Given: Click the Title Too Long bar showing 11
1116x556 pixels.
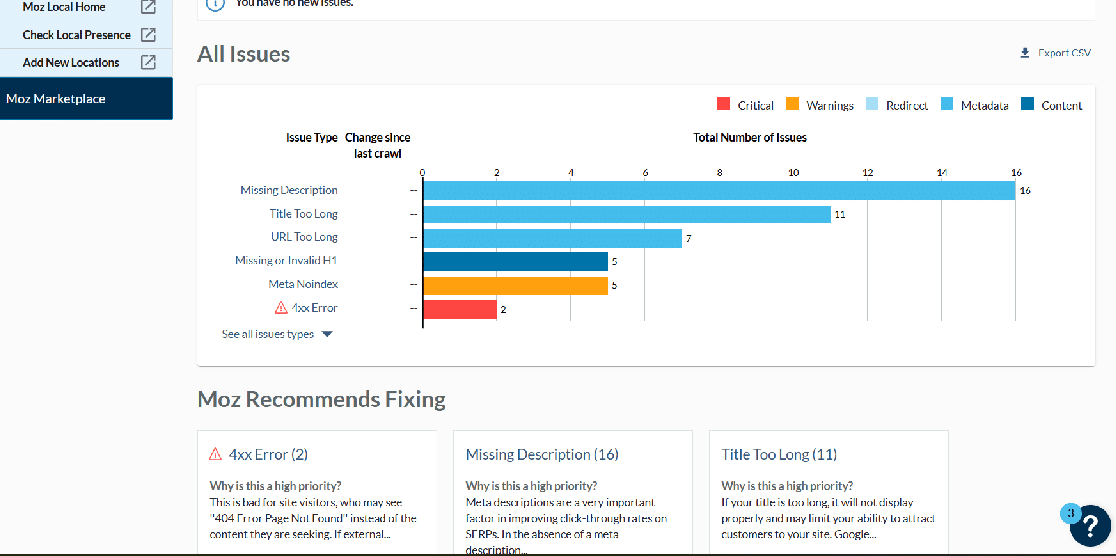Looking at the screenshot, I should click(627, 214).
